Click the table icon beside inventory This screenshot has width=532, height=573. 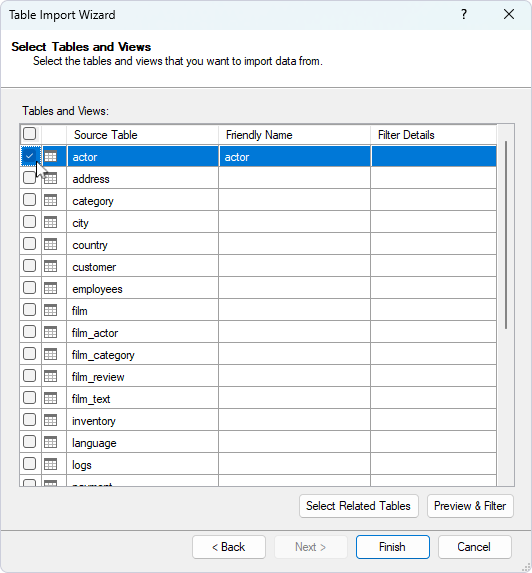coord(50,420)
